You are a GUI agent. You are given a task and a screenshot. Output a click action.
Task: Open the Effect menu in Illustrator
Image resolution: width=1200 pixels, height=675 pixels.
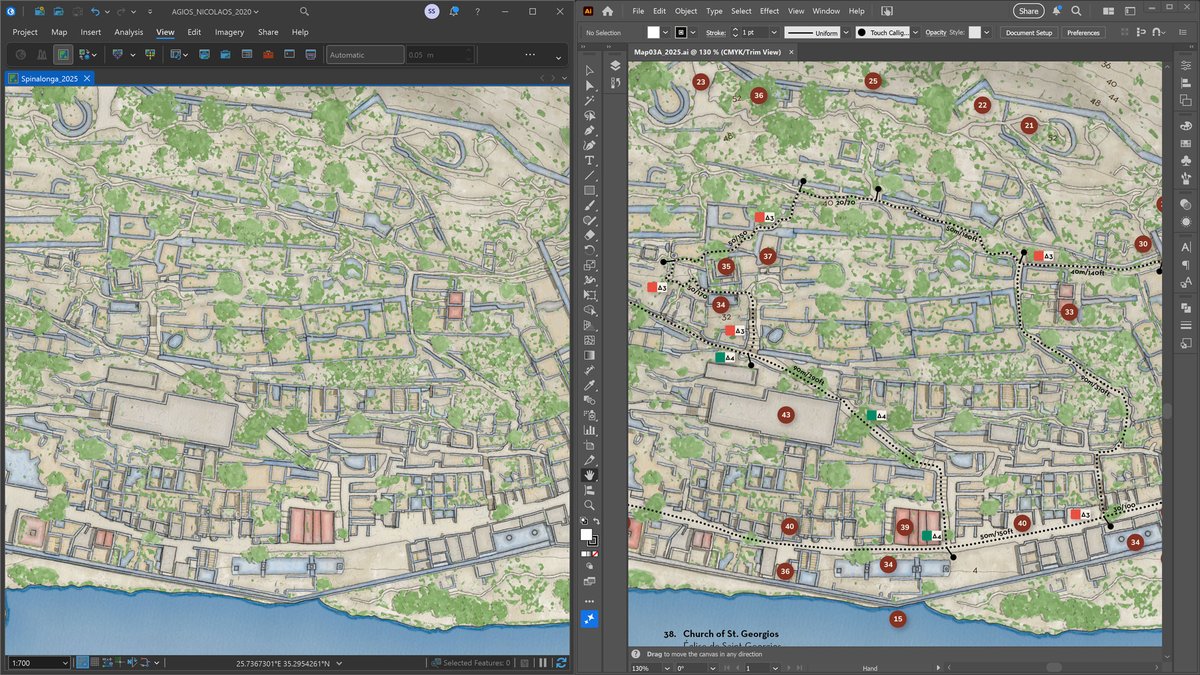pos(769,11)
